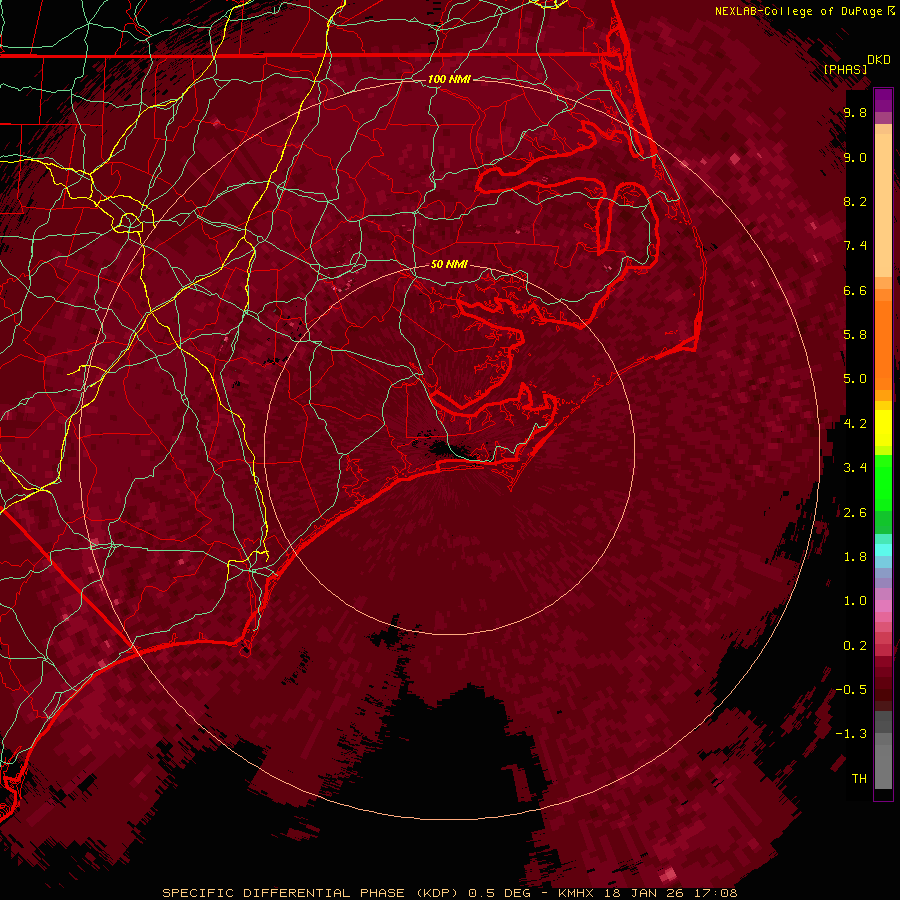Click the 2.6 value on the legend
Image resolution: width=900 pixels, height=900 pixels.
point(855,512)
